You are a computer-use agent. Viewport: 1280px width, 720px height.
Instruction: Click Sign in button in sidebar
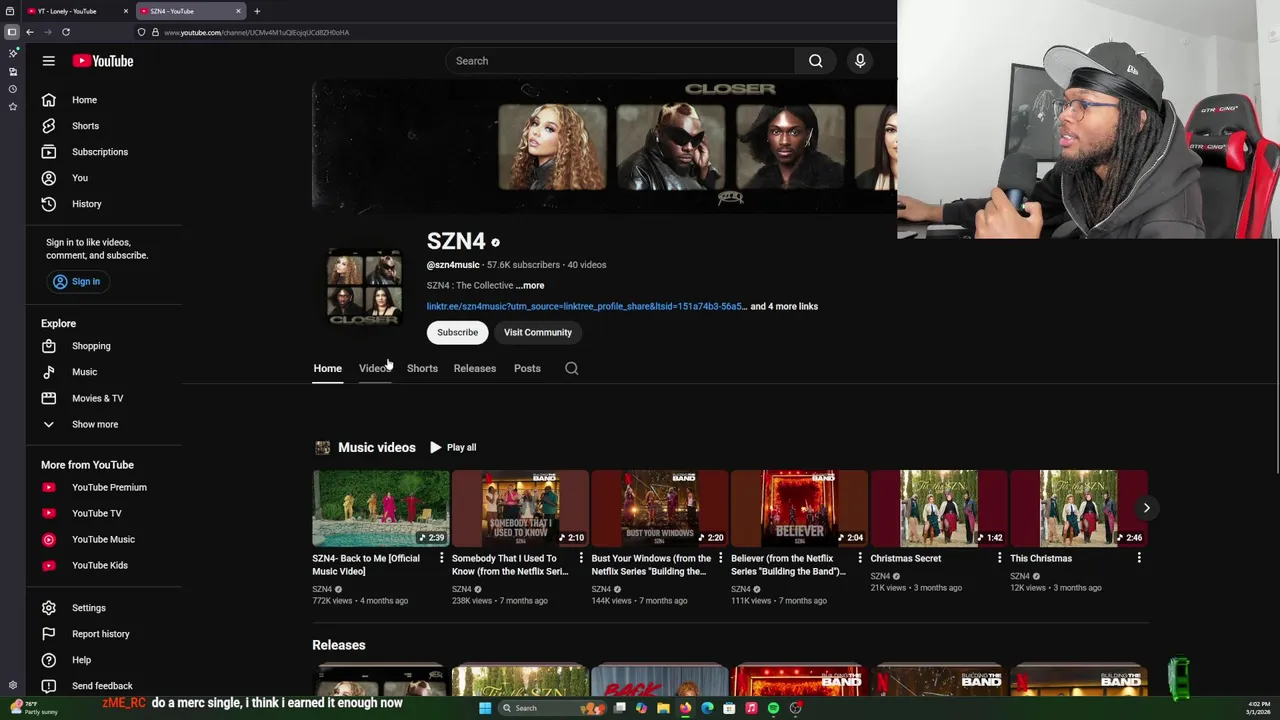pyautogui.click(x=77, y=282)
